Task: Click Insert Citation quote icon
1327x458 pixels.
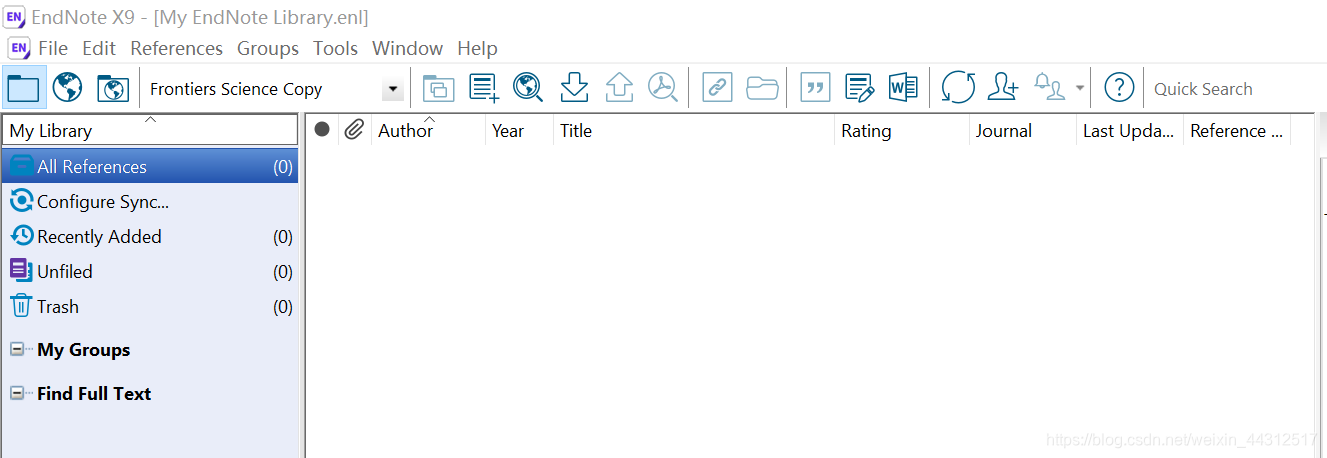Action: 816,88
